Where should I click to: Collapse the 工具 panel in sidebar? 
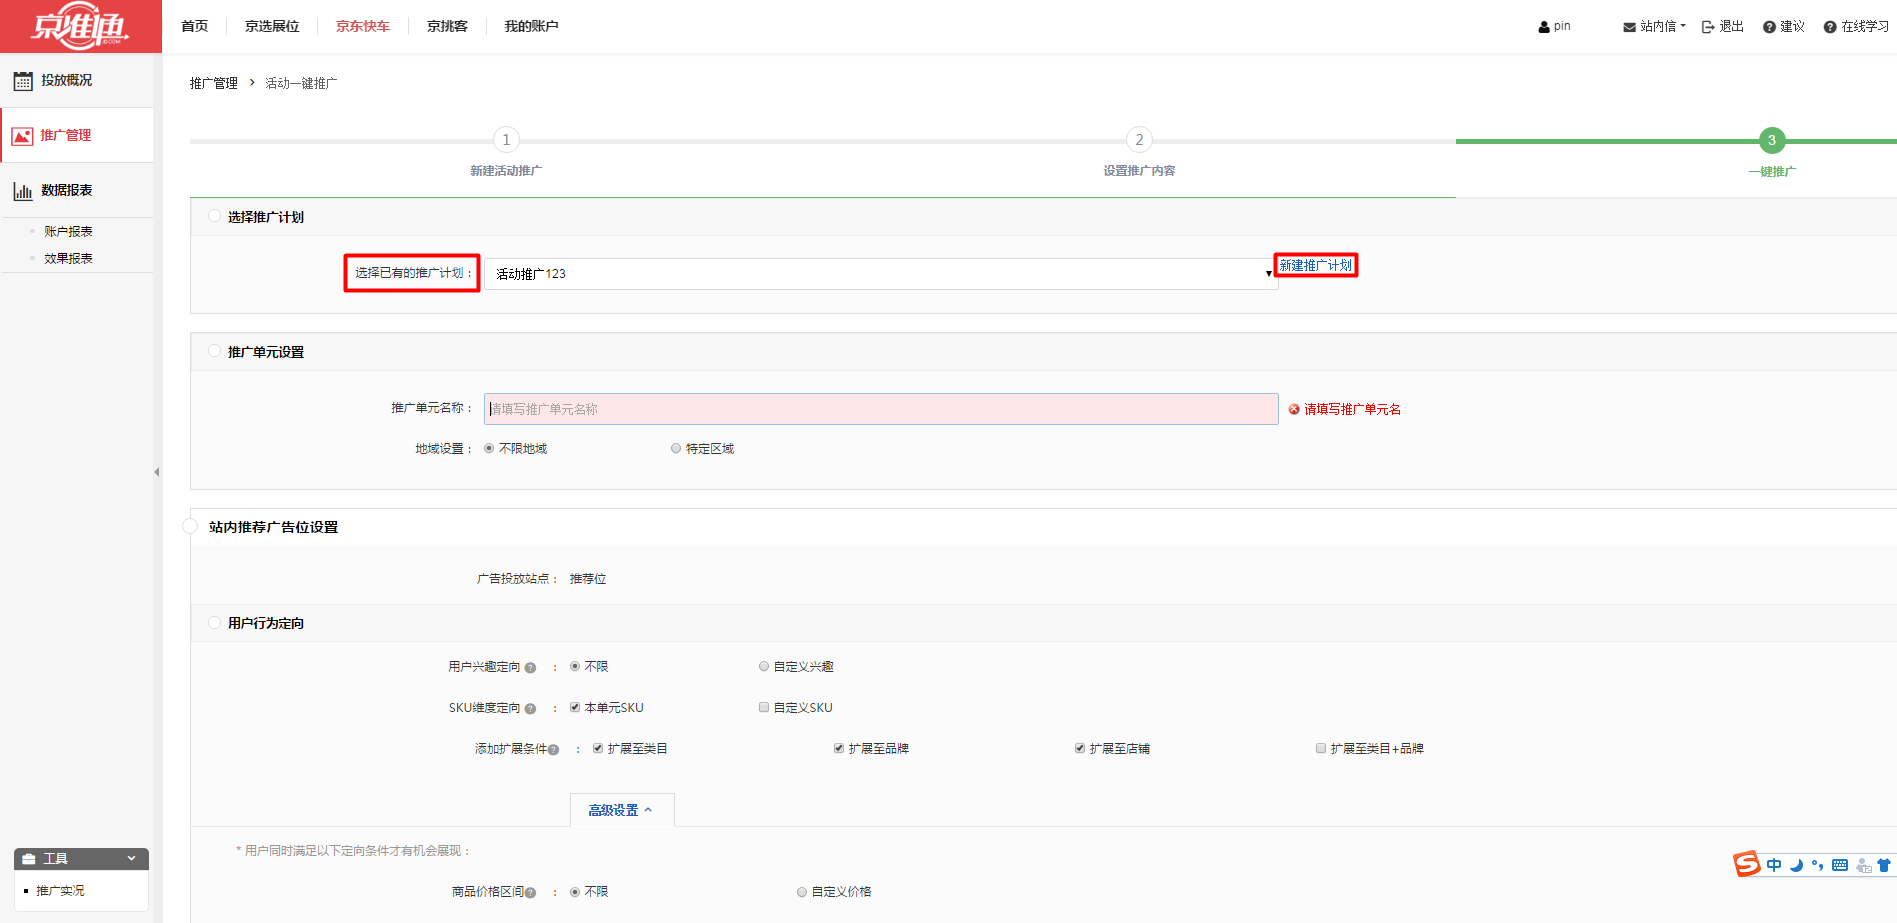[131, 859]
